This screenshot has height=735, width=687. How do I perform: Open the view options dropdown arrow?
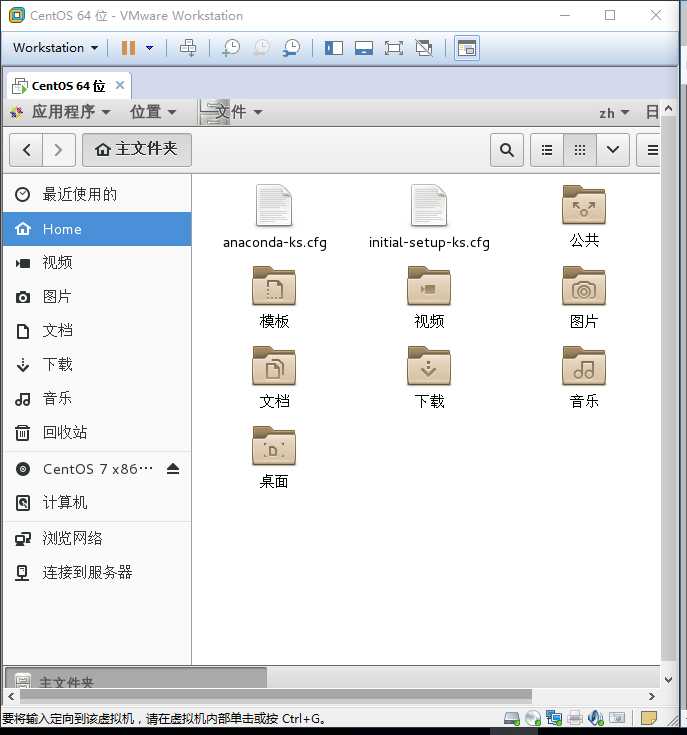(612, 150)
